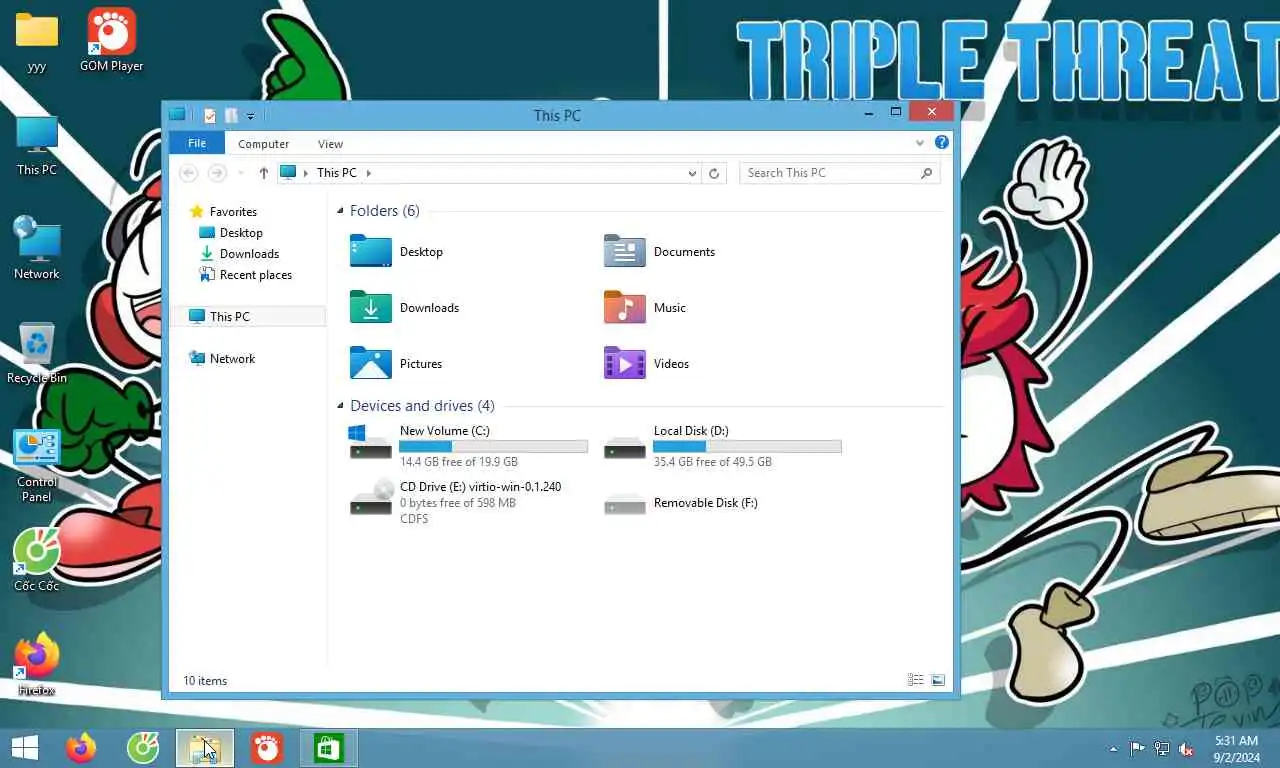The image size is (1280, 768).
Task: Click the network tray icon
Action: point(1162,748)
